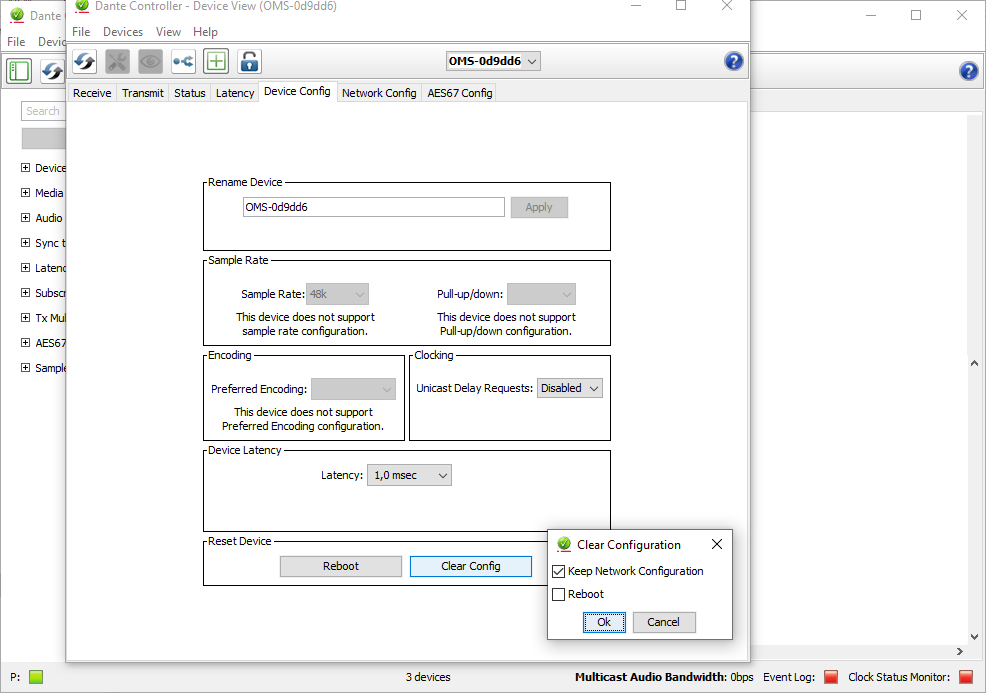Open help via Device View question mark icon

[x=734, y=61]
